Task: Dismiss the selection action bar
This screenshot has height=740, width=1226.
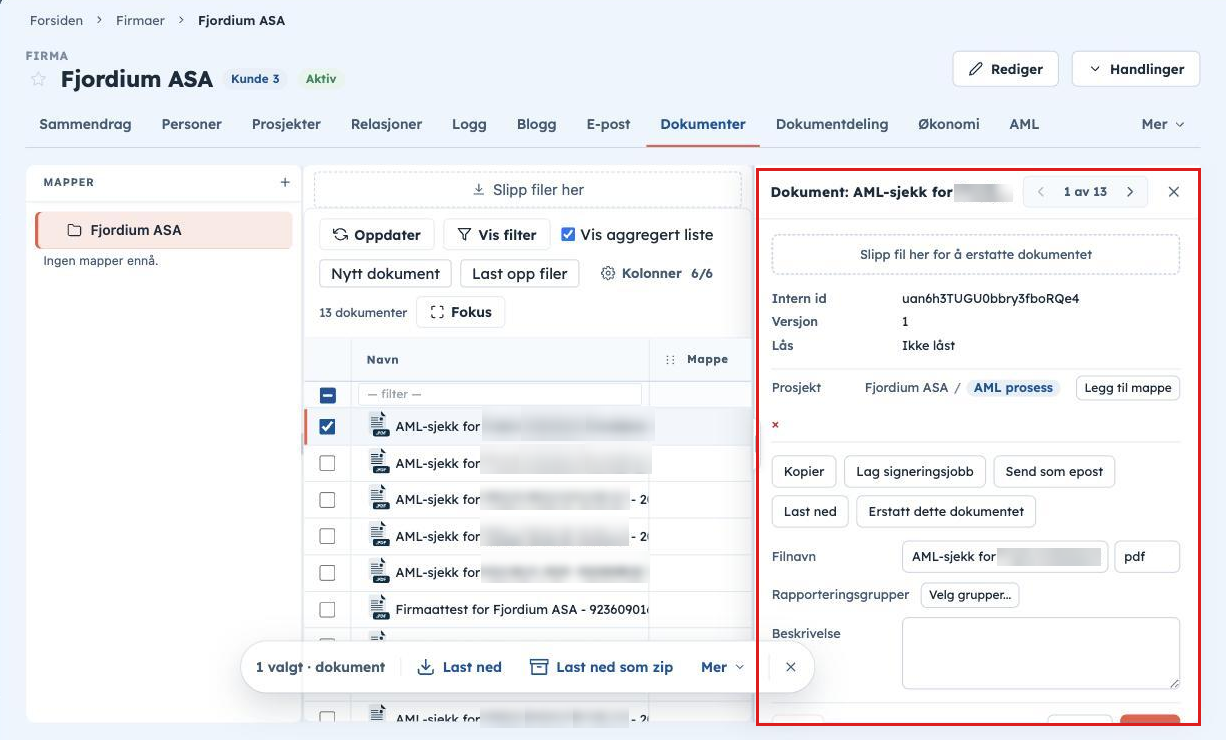Action: pos(791,667)
